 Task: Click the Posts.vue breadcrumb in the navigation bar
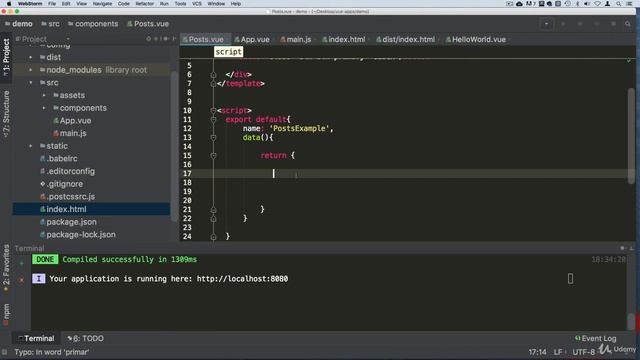(x=148, y=24)
